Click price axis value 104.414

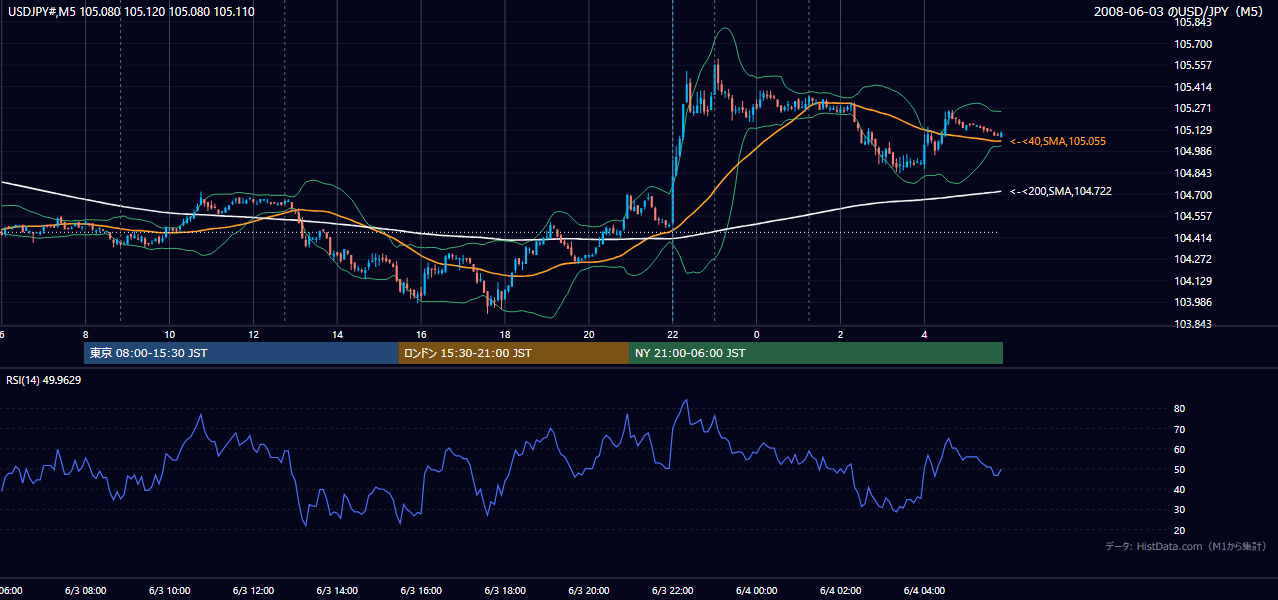pyautogui.click(x=1192, y=238)
